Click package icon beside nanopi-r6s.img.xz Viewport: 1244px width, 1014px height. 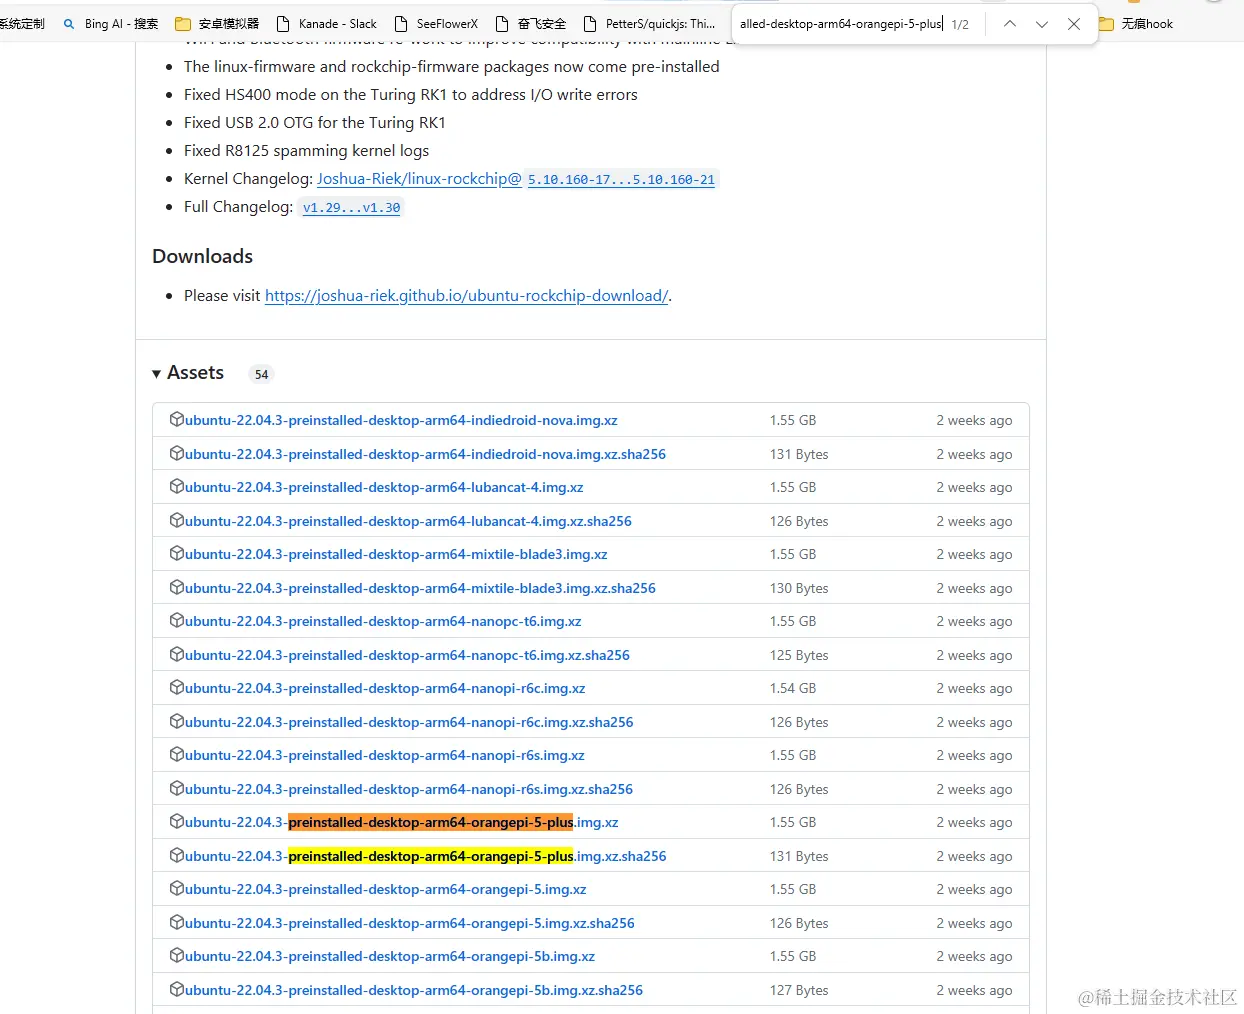tap(177, 754)
